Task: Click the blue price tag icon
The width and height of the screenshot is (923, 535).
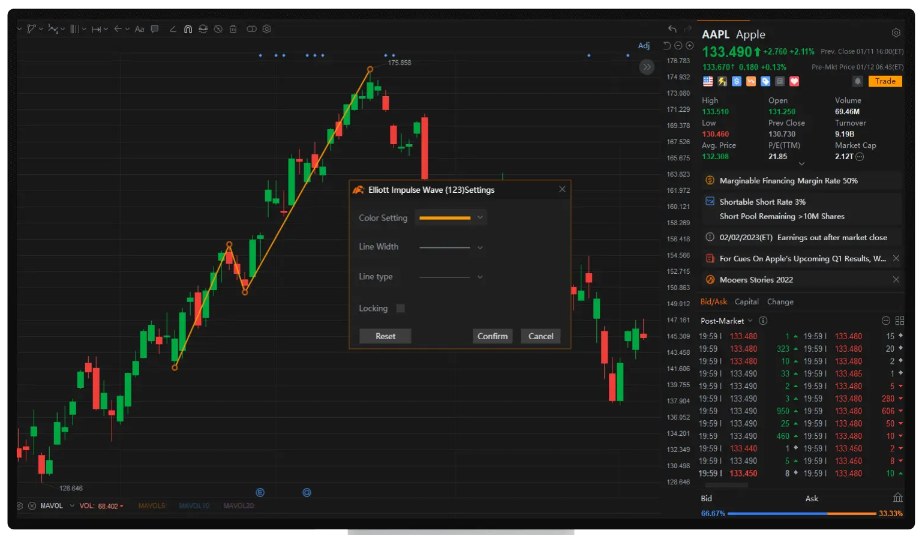Action: point(765,81)
